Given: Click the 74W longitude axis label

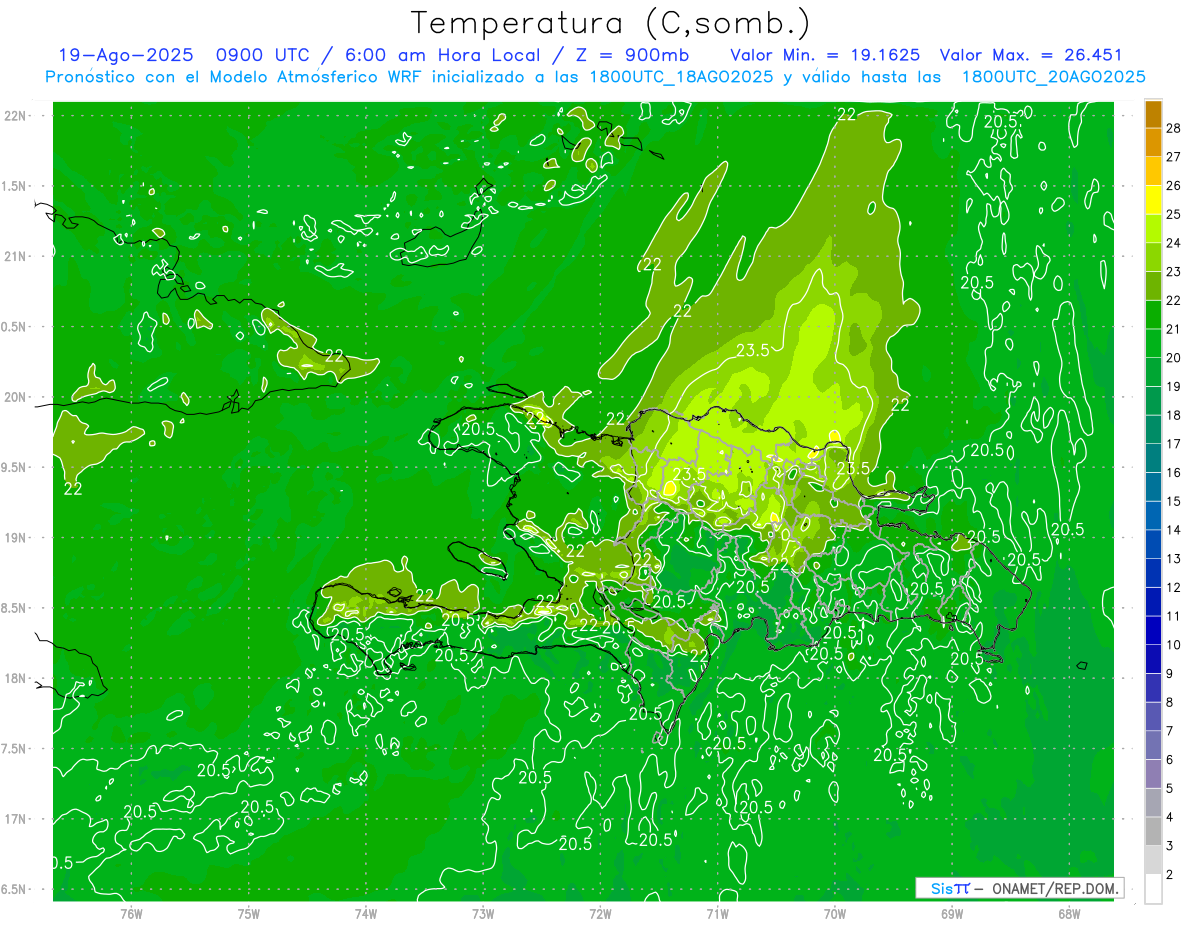Looking at the screenshot, I should [x=366, y=913].
